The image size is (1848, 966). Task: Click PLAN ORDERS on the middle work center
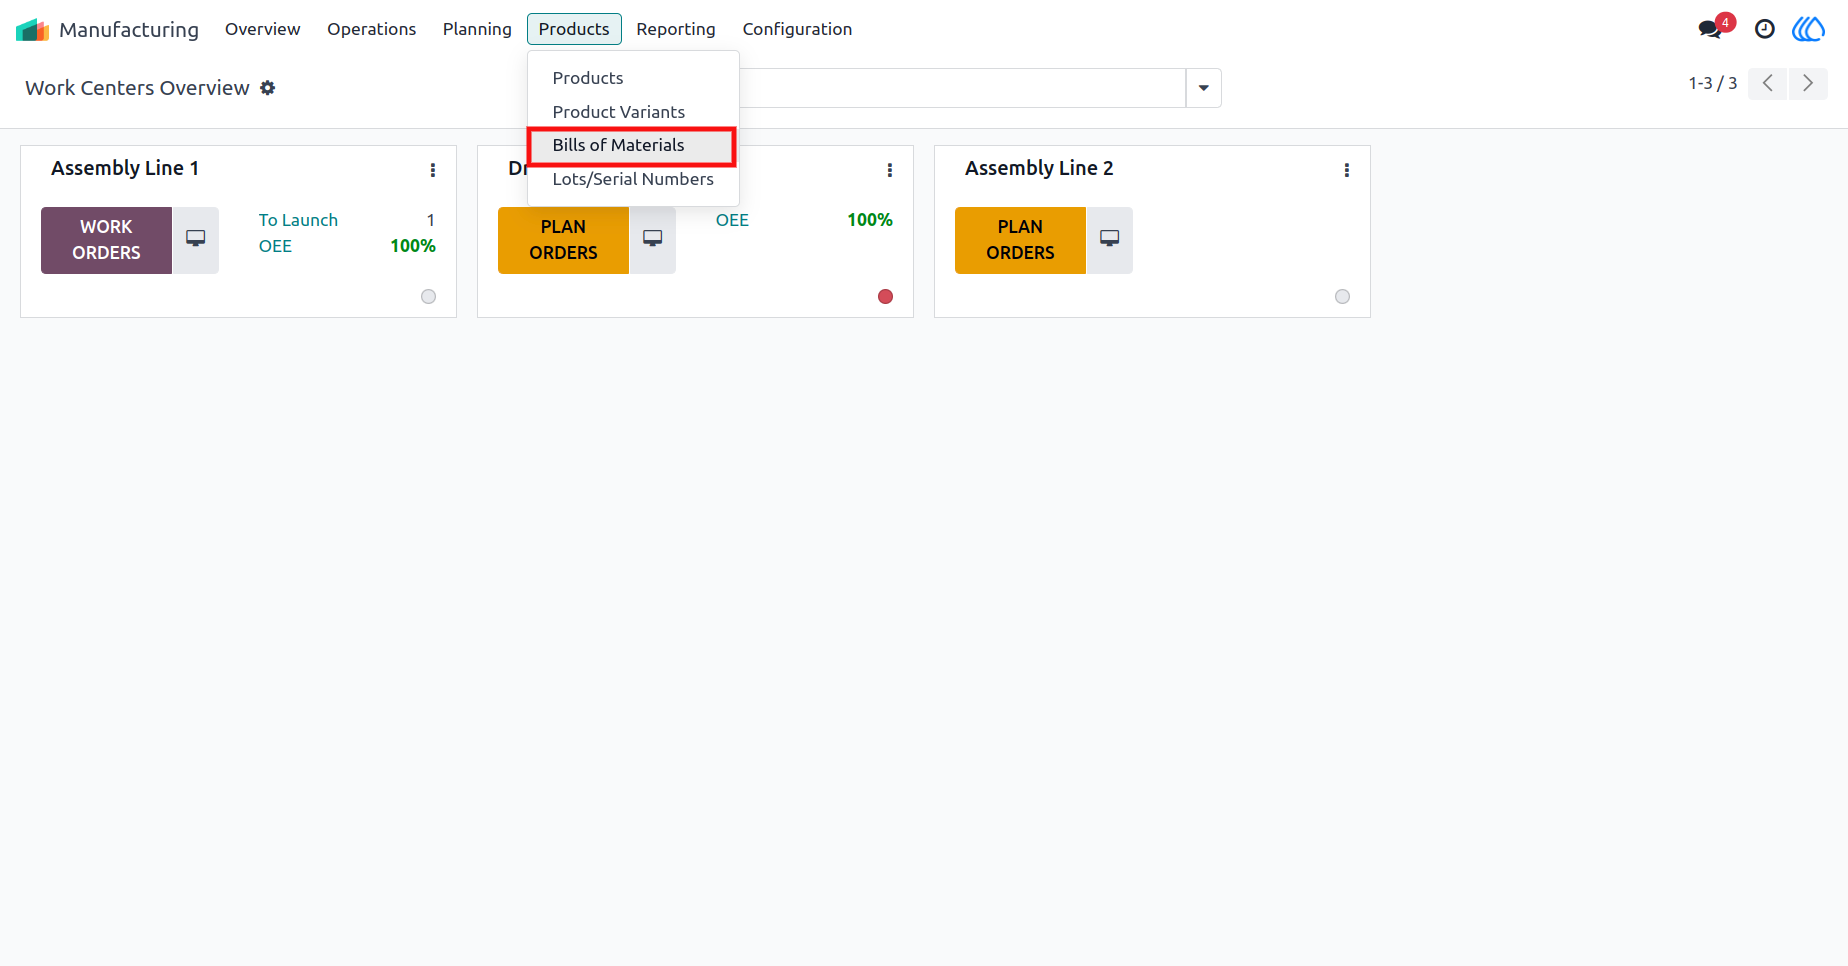pos(563,240)
